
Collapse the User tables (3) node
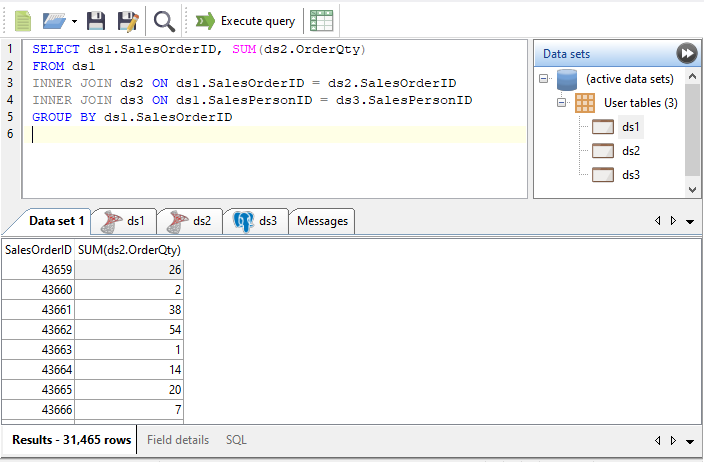(x=563, y=103)
